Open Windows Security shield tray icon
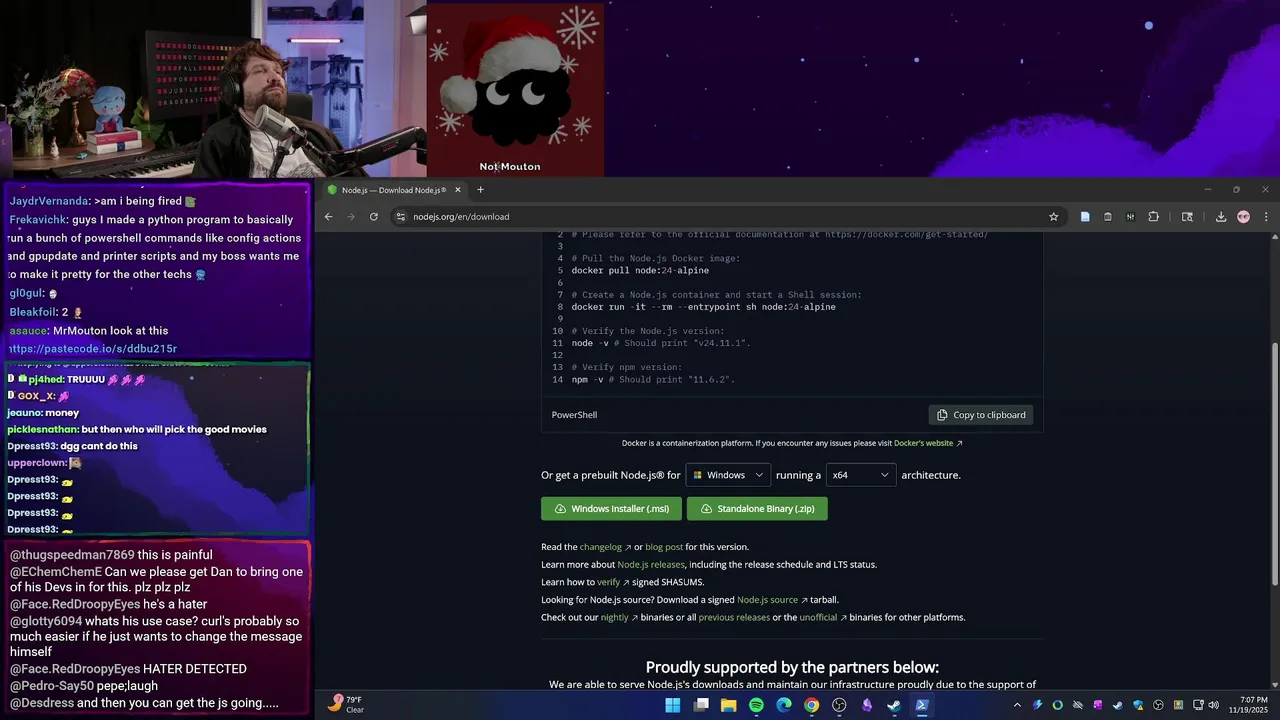This screenshot has height=720, width=1280. (1138, 705)
